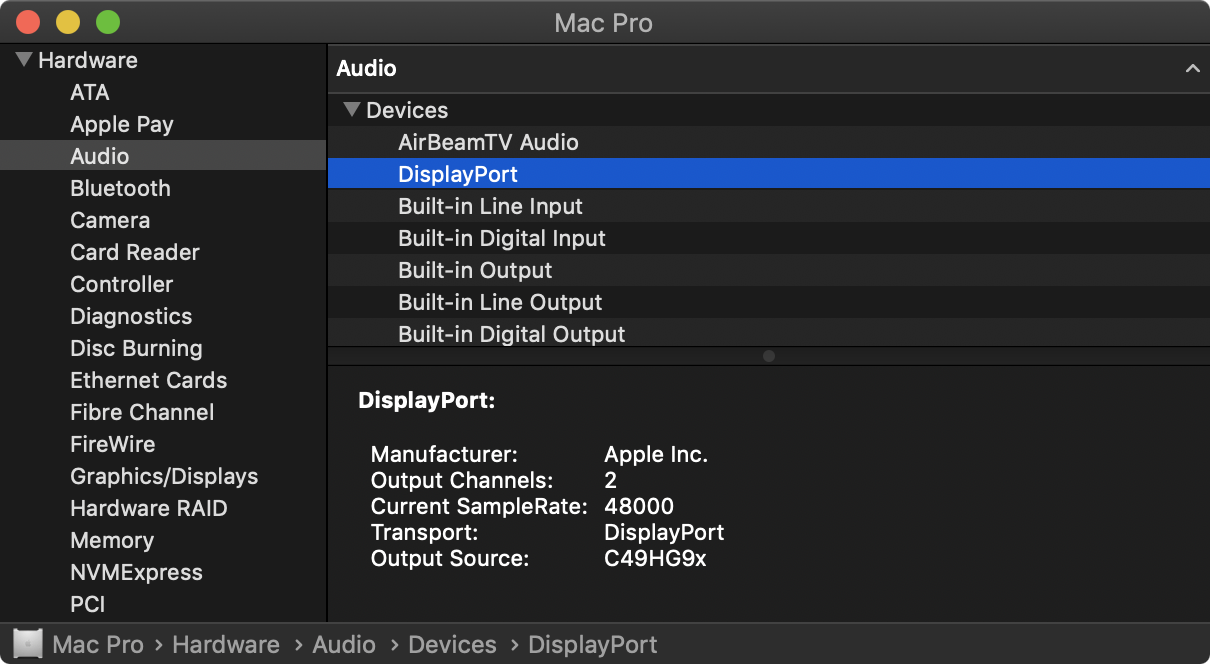The height and width of the screenshot is (664, 1210).
Task: Open Bluetooth in the sidebar
Action: (120, 188)
